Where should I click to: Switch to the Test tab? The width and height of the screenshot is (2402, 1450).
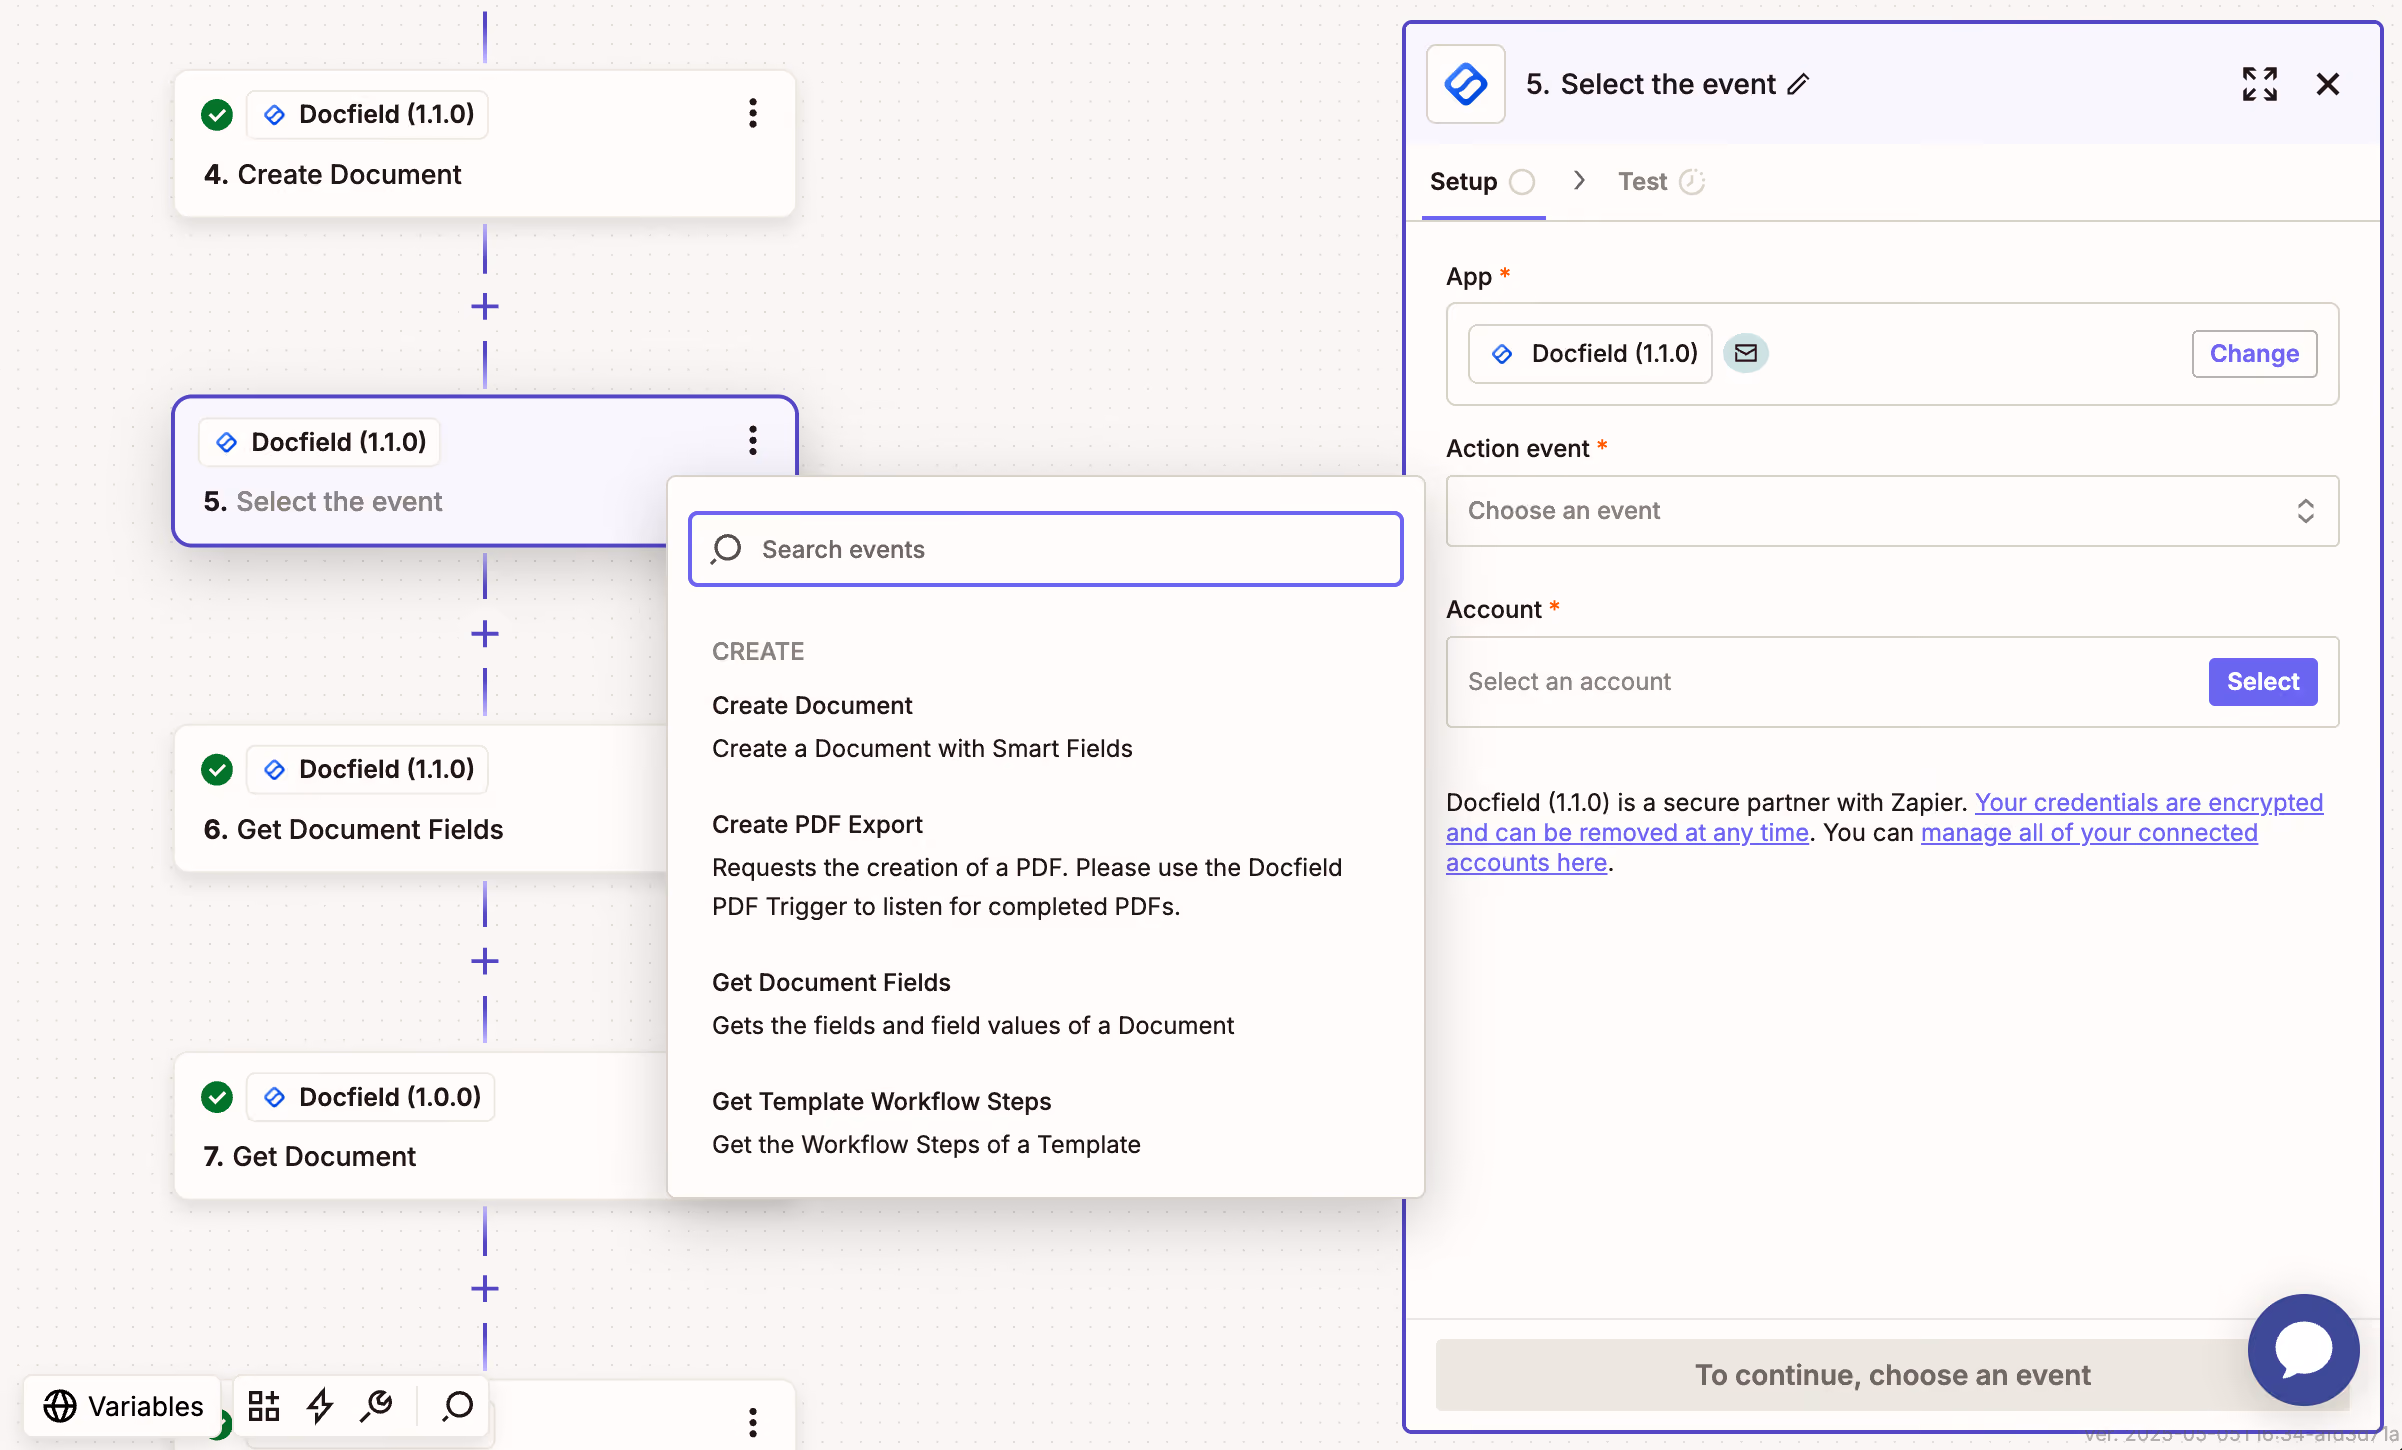(1662, 182)
